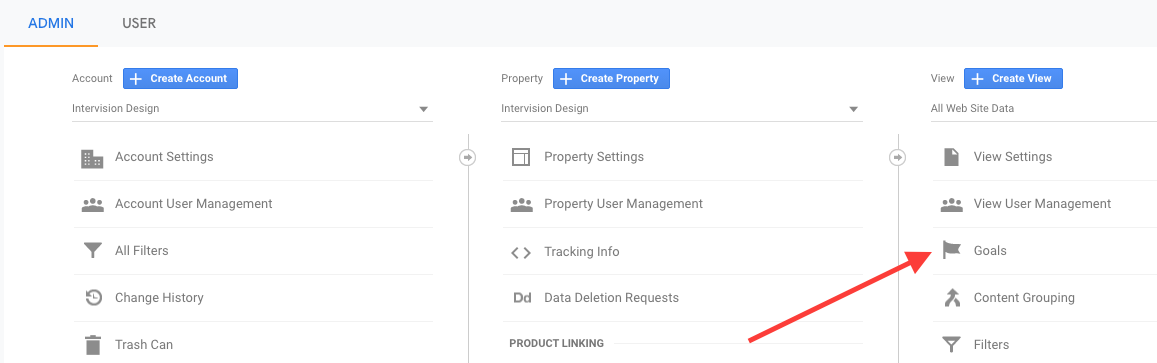Click the Property Settings layout icon
Image resolution: width=1157 pixels, height=363 pixels.
pos(521,157)
